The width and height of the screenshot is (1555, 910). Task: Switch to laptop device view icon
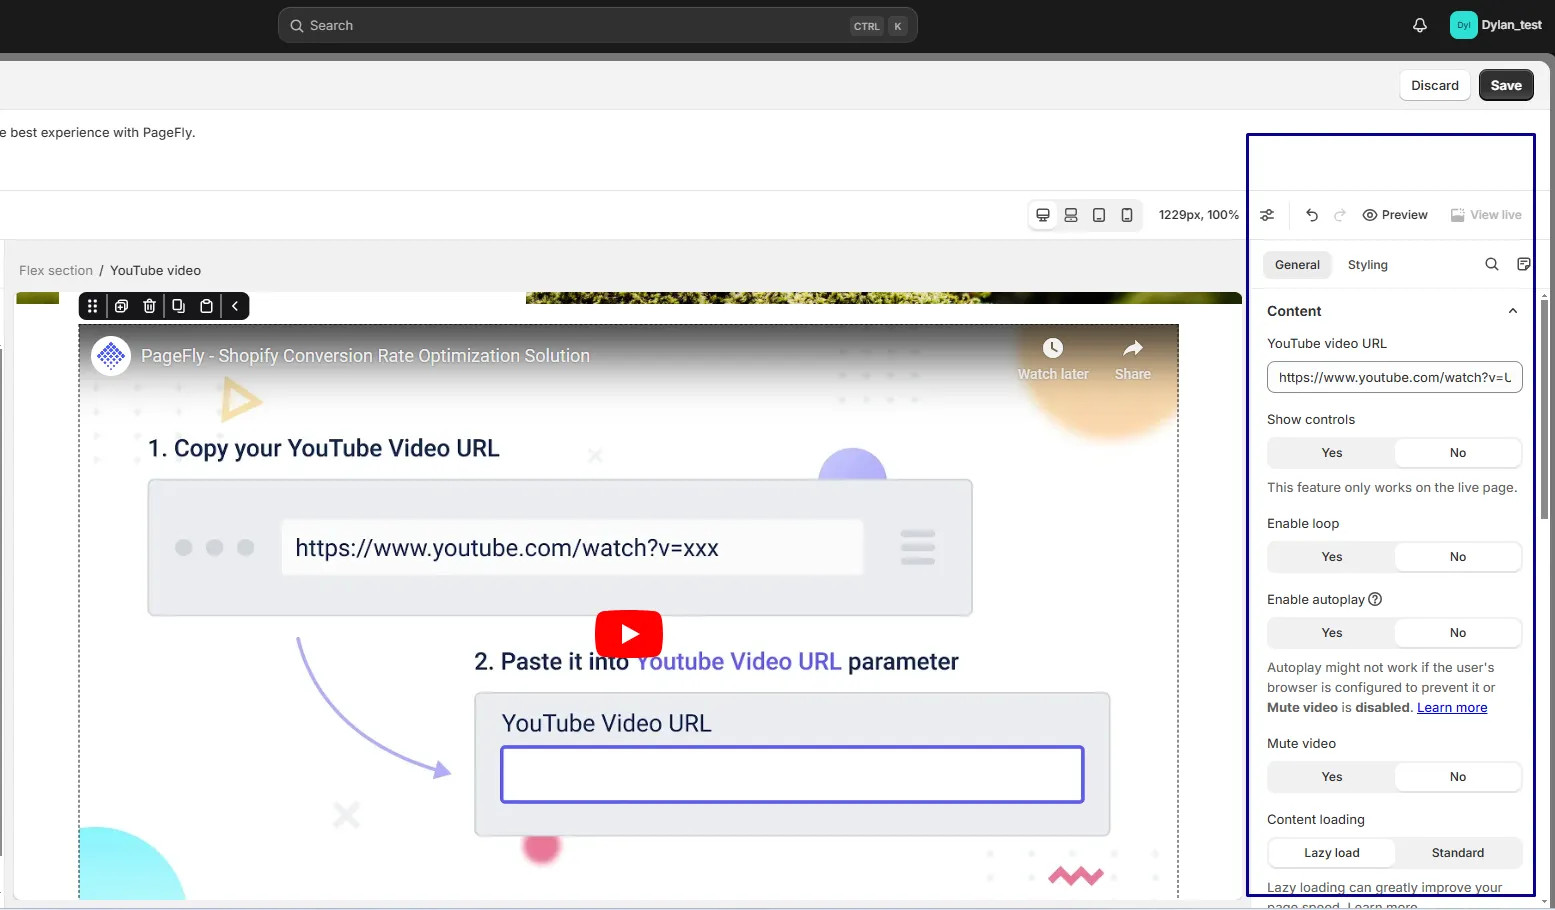[1071, 215]
